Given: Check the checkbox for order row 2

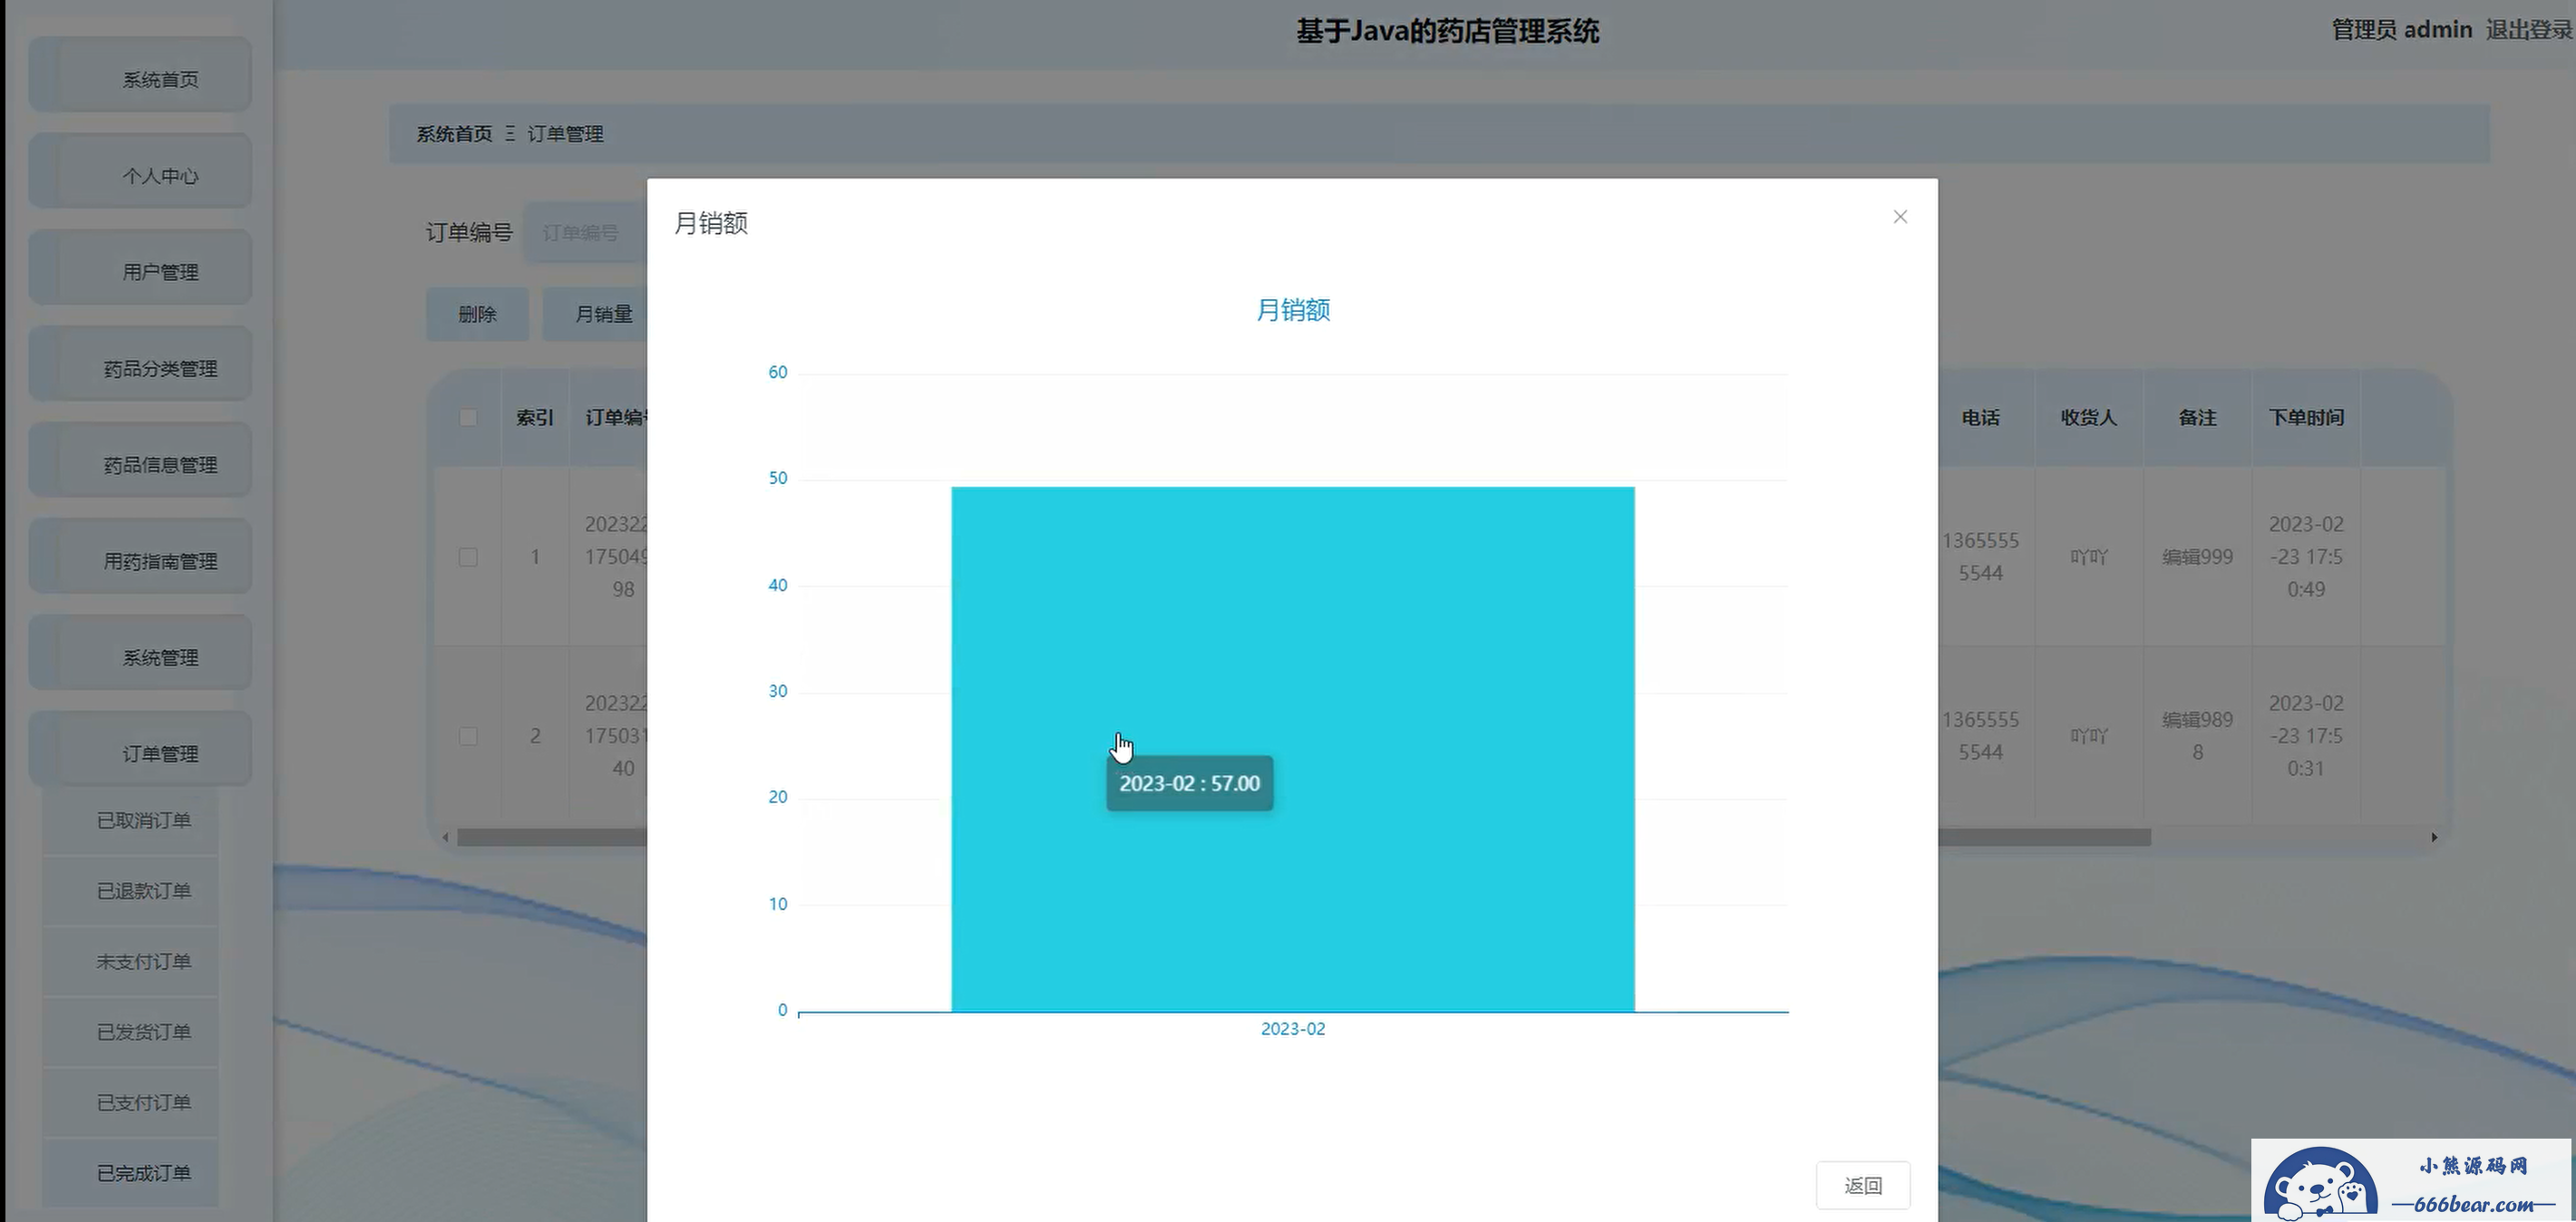Looking at the screenshot, I should 468,736.
